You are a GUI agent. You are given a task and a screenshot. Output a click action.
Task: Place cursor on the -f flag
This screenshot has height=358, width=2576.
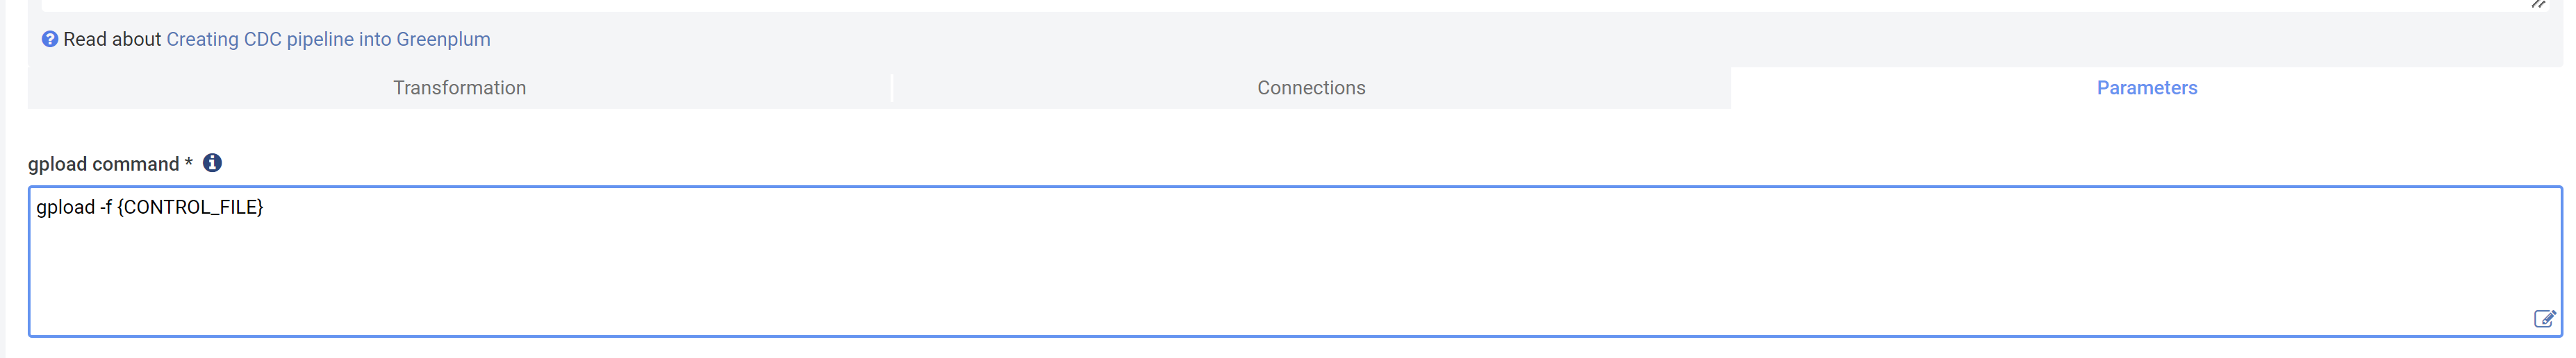[x=105, y=207]
